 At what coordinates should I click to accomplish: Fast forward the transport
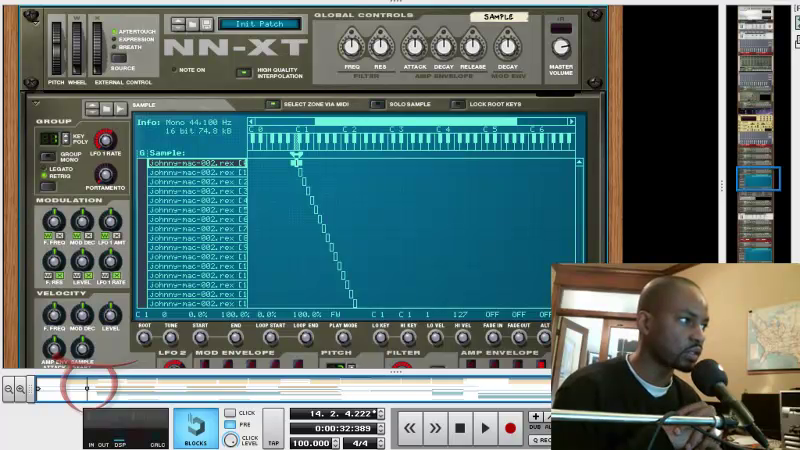pos(435,429)
